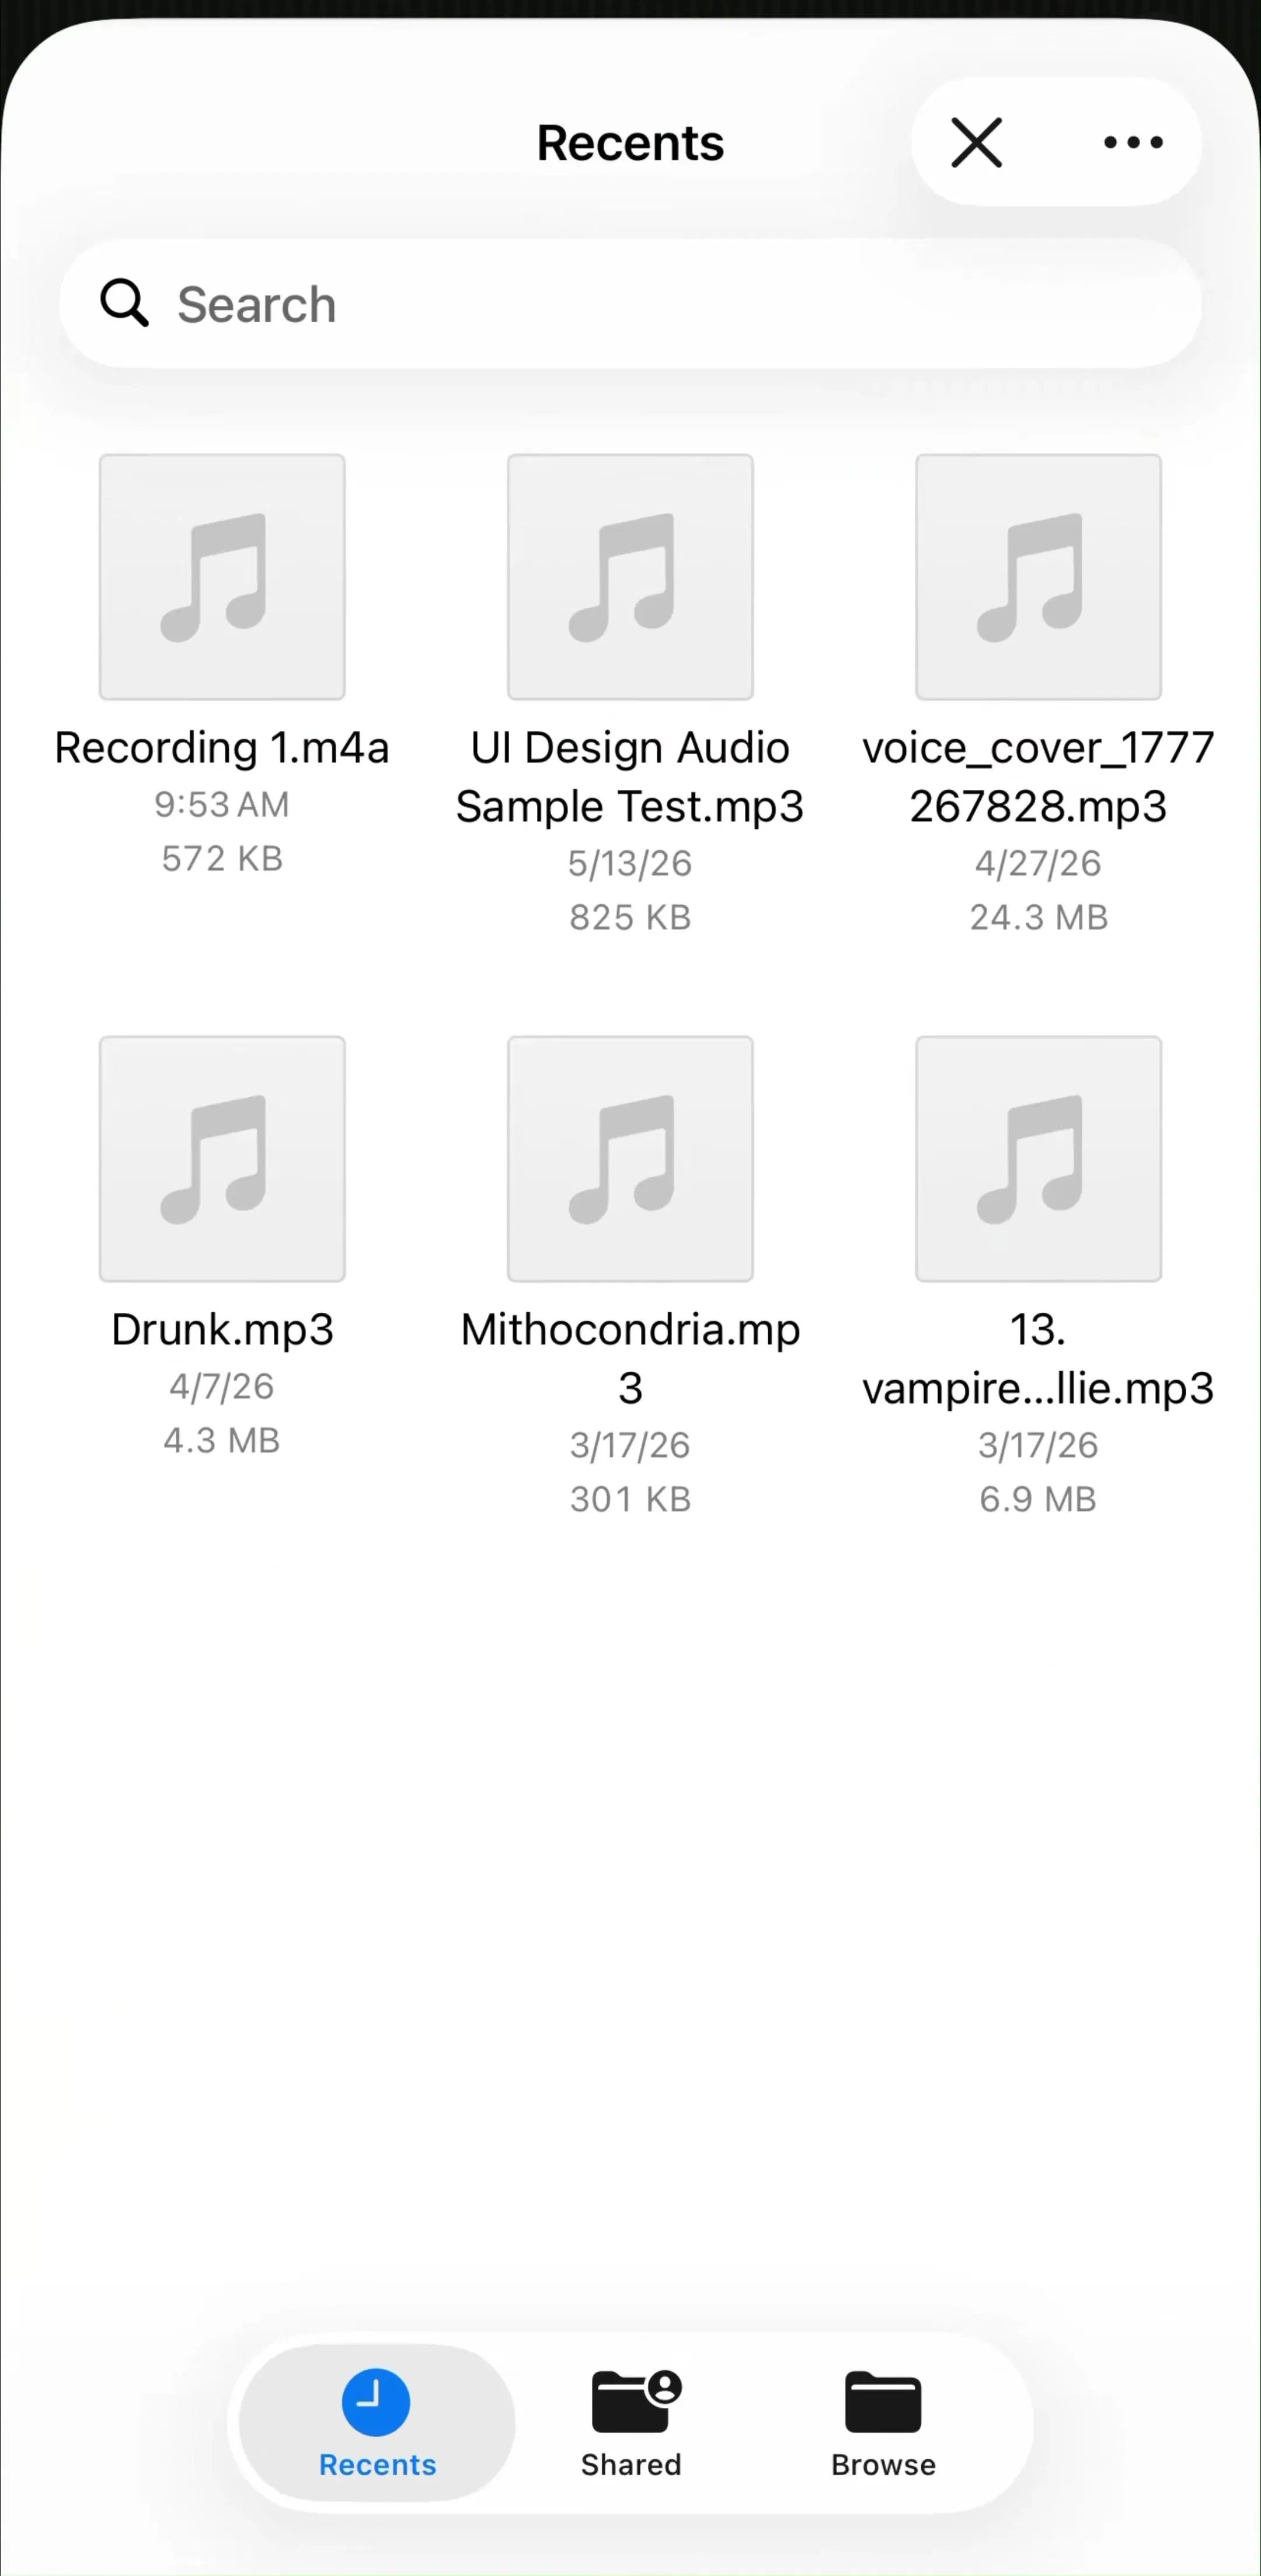Open the three-dots more options menu
1261x2576 pixels.
coord(1133,142)
